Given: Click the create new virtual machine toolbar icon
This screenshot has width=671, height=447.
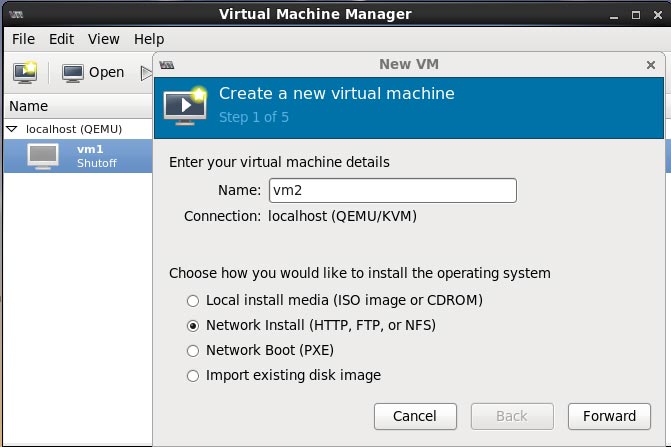Looking at the screenshot, I should (x=25, y=72).
